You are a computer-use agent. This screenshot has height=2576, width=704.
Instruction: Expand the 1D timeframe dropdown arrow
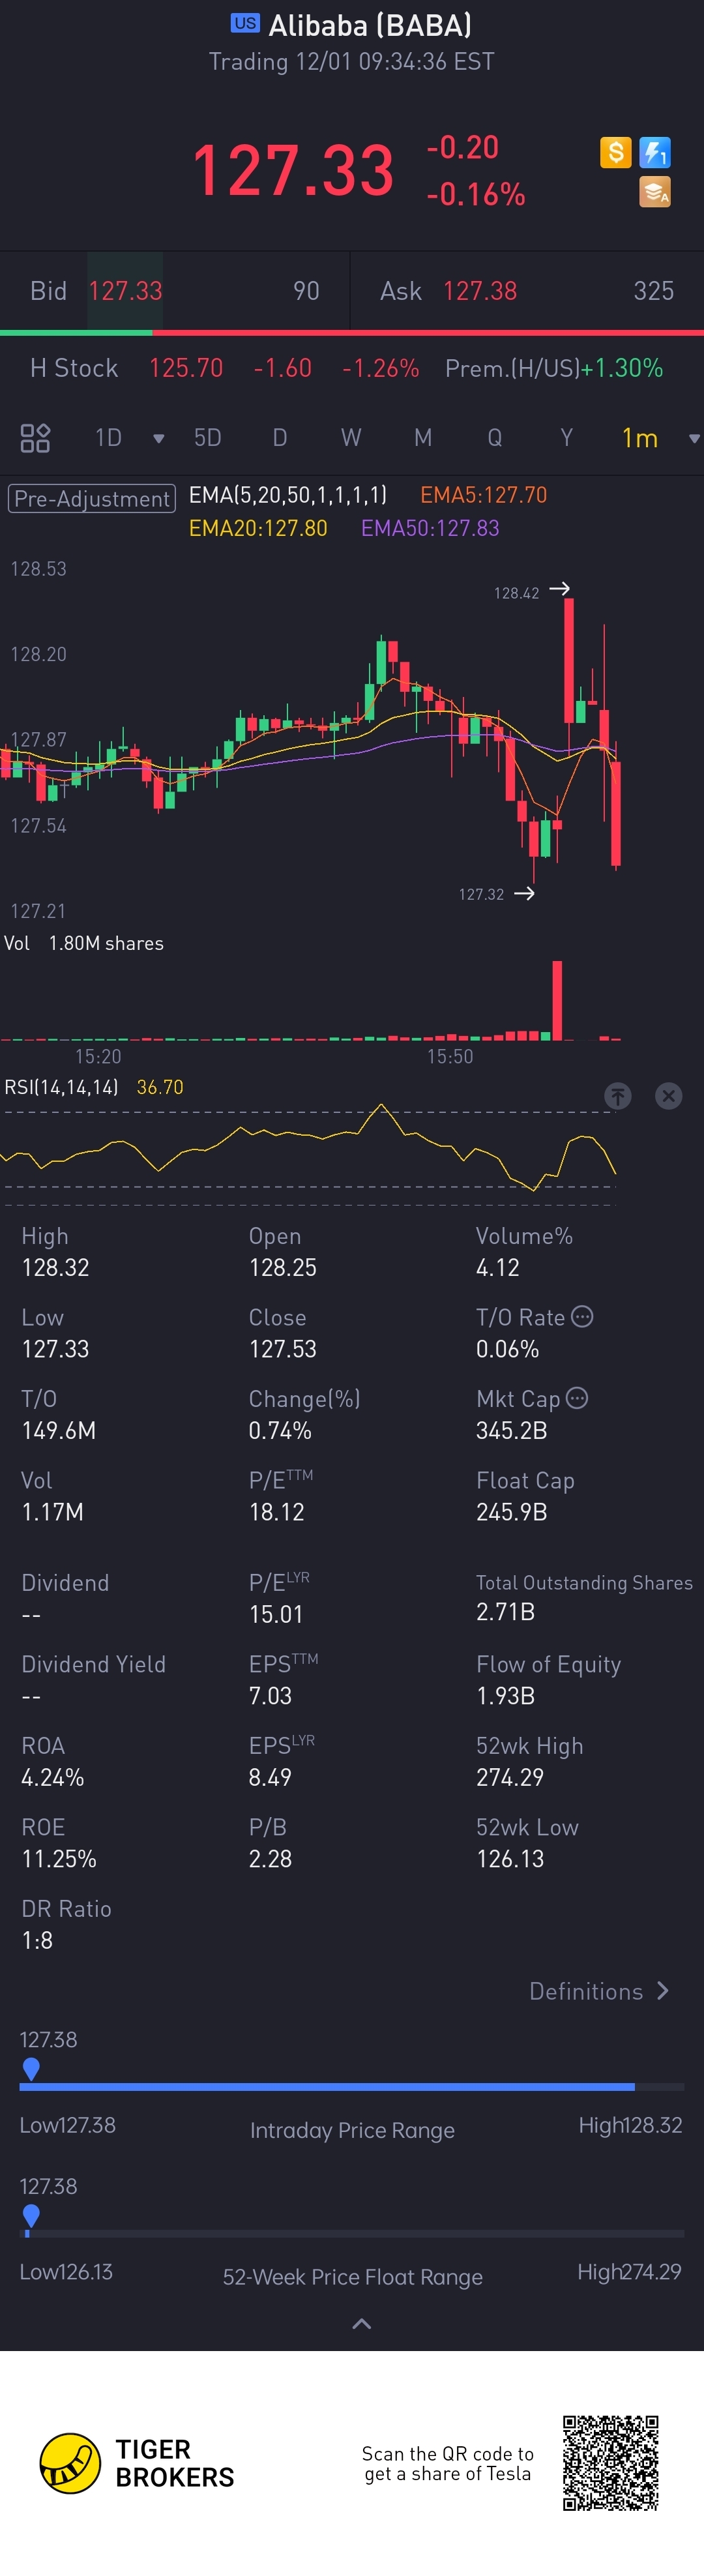158,438
